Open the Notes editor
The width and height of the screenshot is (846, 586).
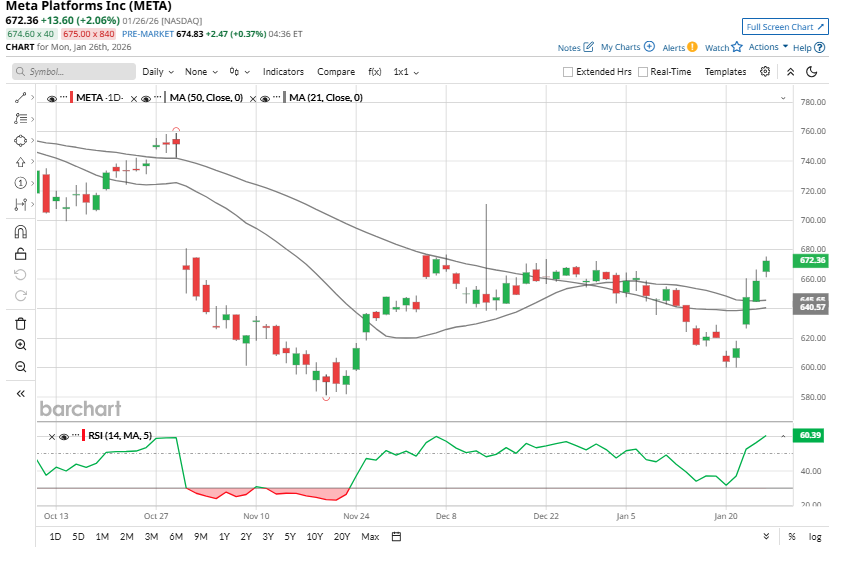point(576,47)
